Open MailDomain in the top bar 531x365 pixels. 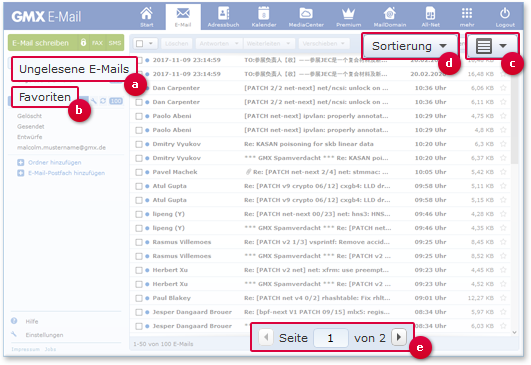(x=390, y=17)
